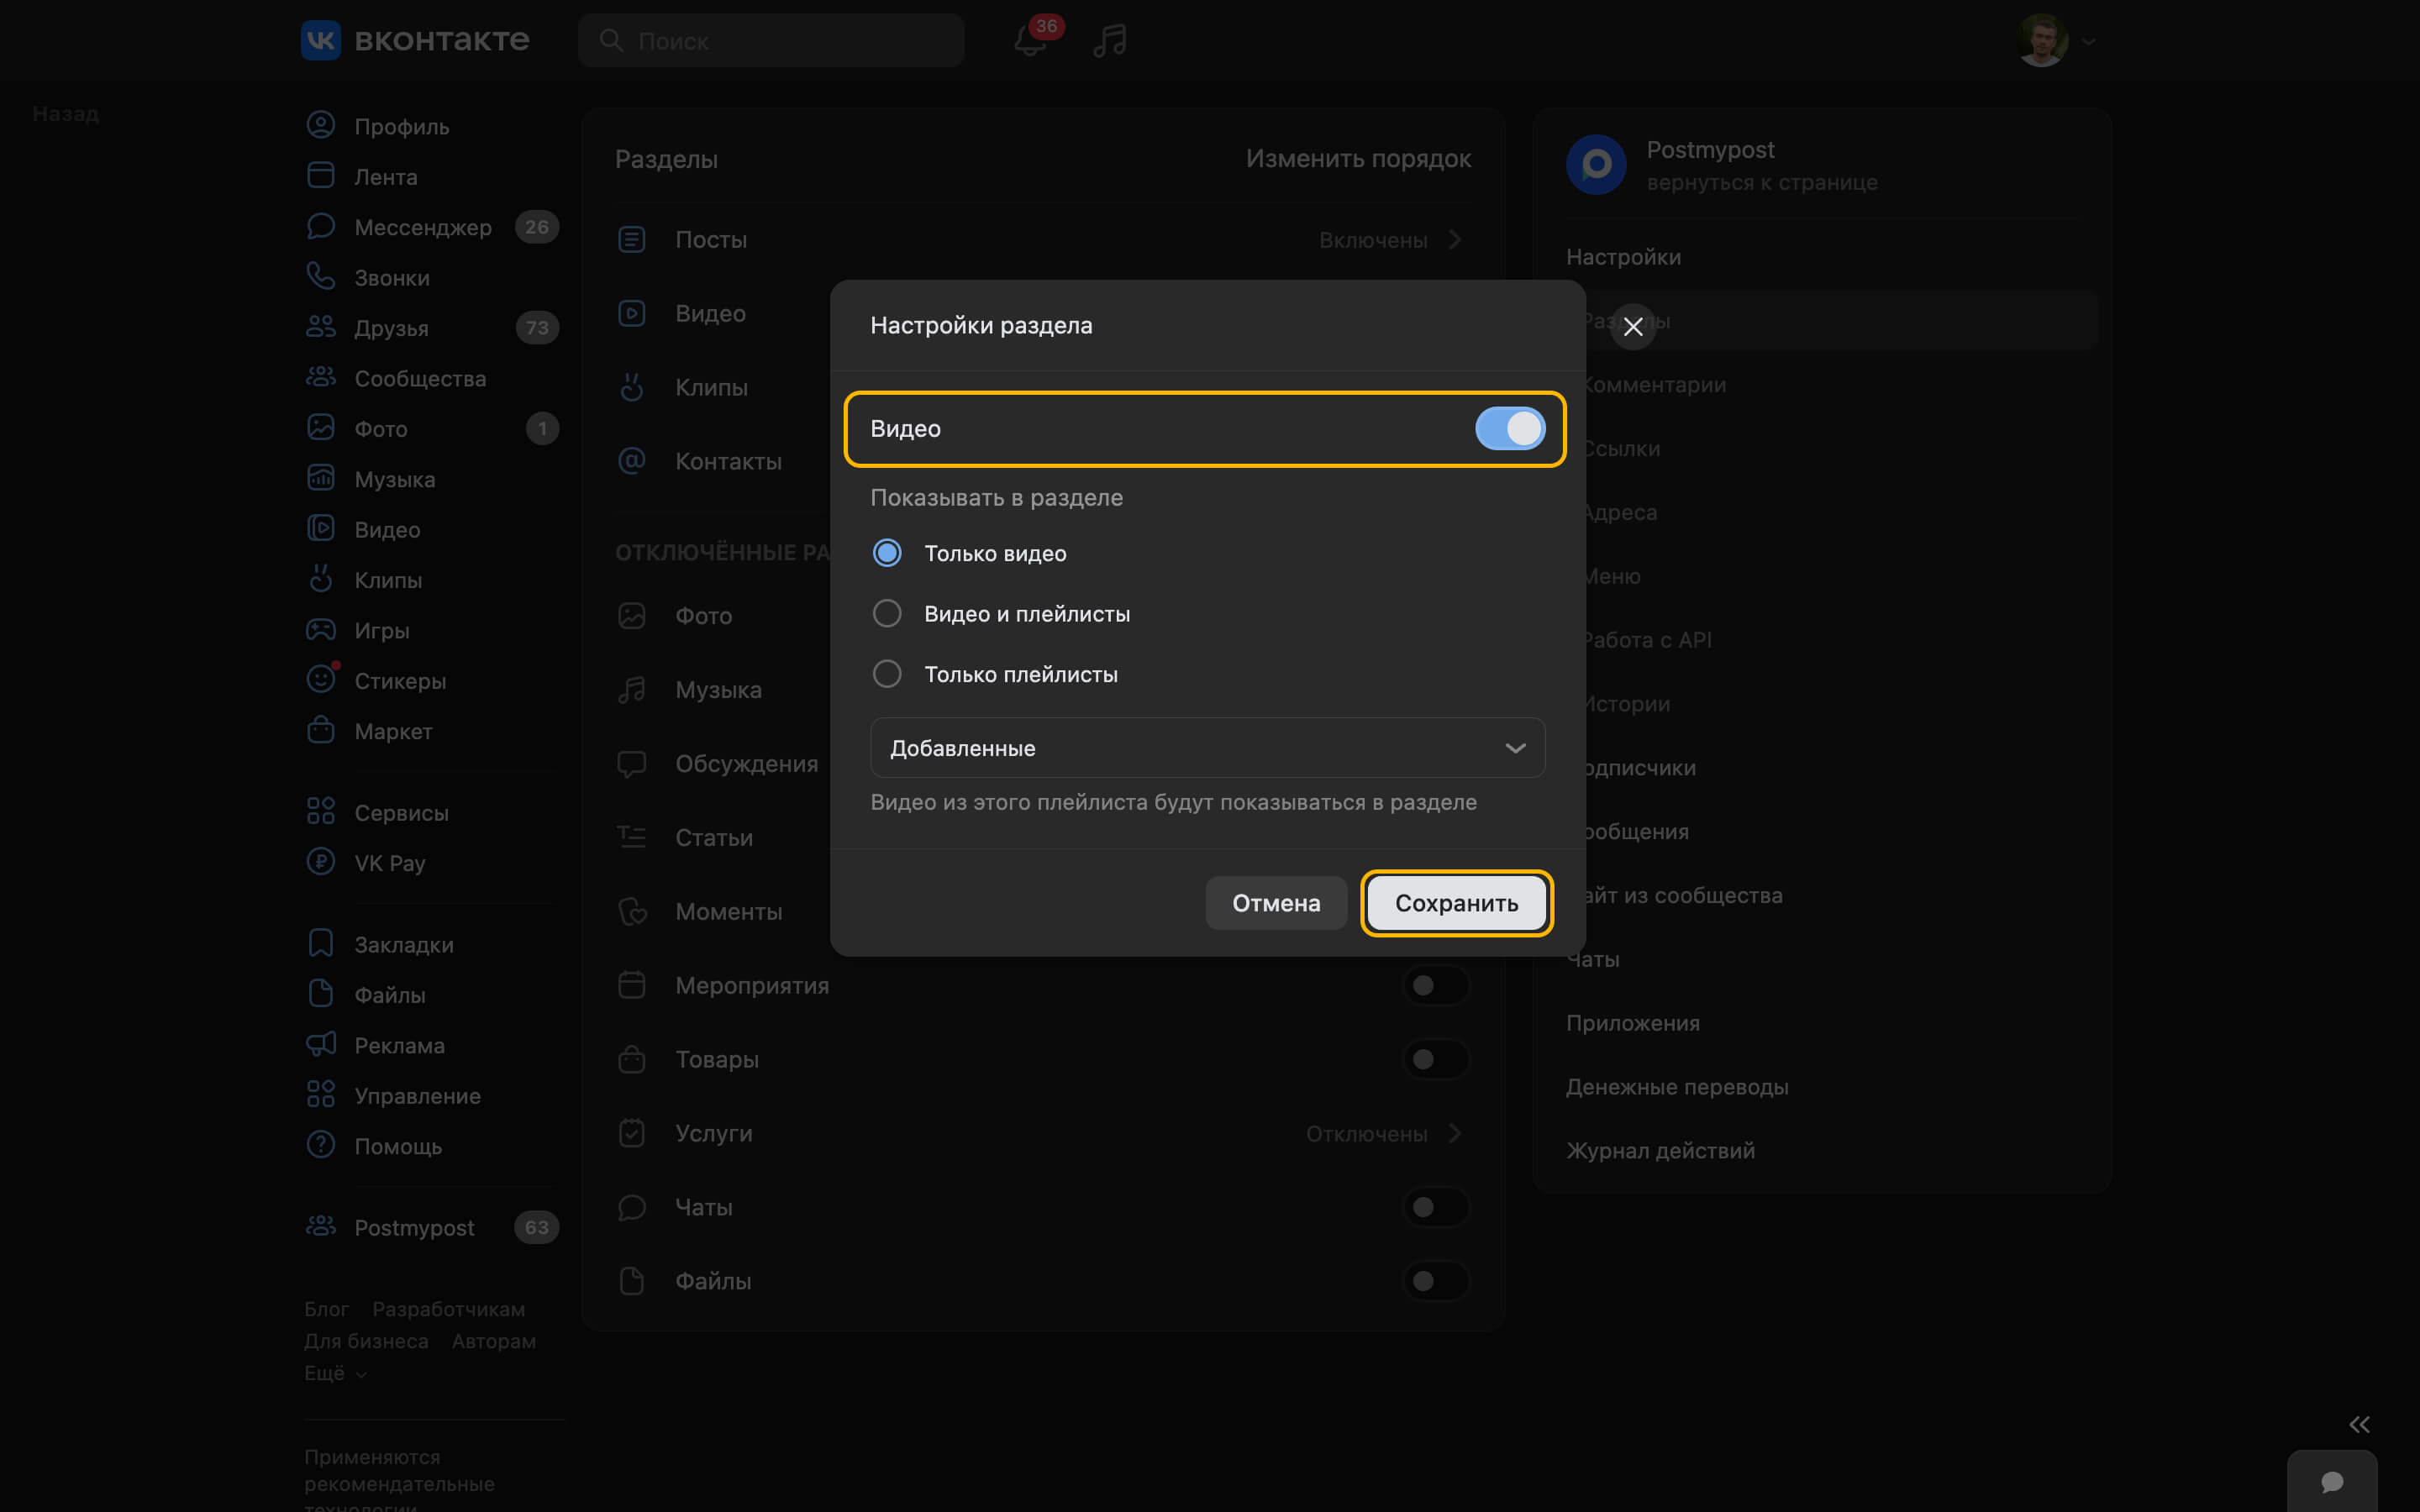The width and height of the screenshot is (2420, 1512).
Task: Open Messenger from left sidebar
Action: point(422,227)
